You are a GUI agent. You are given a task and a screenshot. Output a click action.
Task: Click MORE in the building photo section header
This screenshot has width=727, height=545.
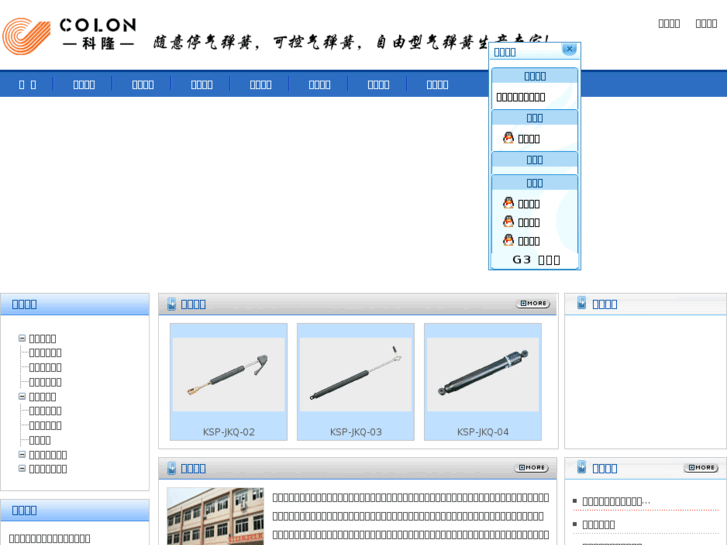[x=532, y=468]
